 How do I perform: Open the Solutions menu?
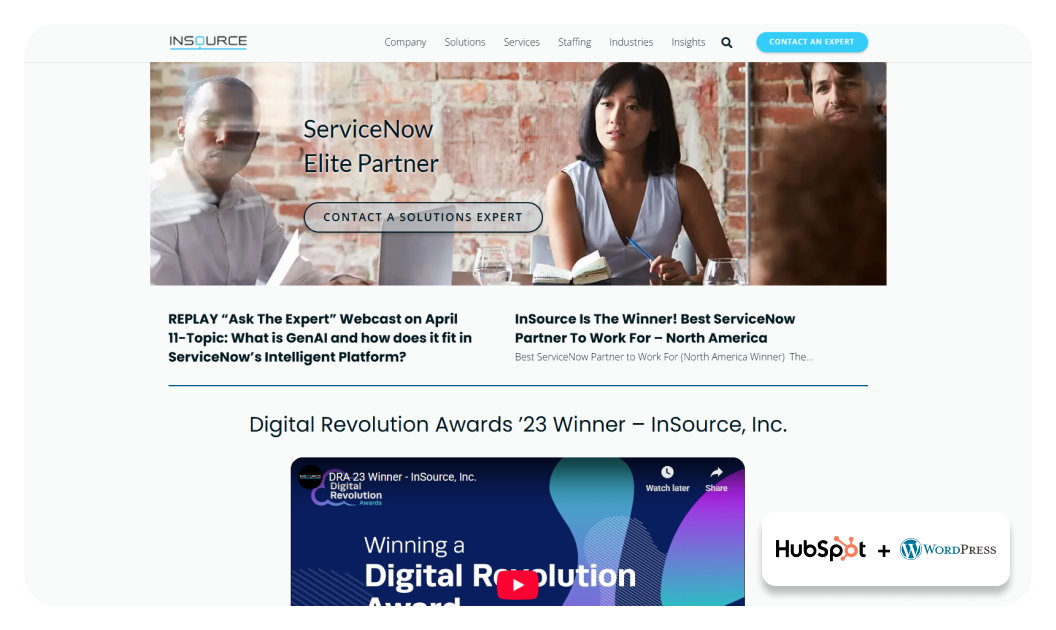465,42
